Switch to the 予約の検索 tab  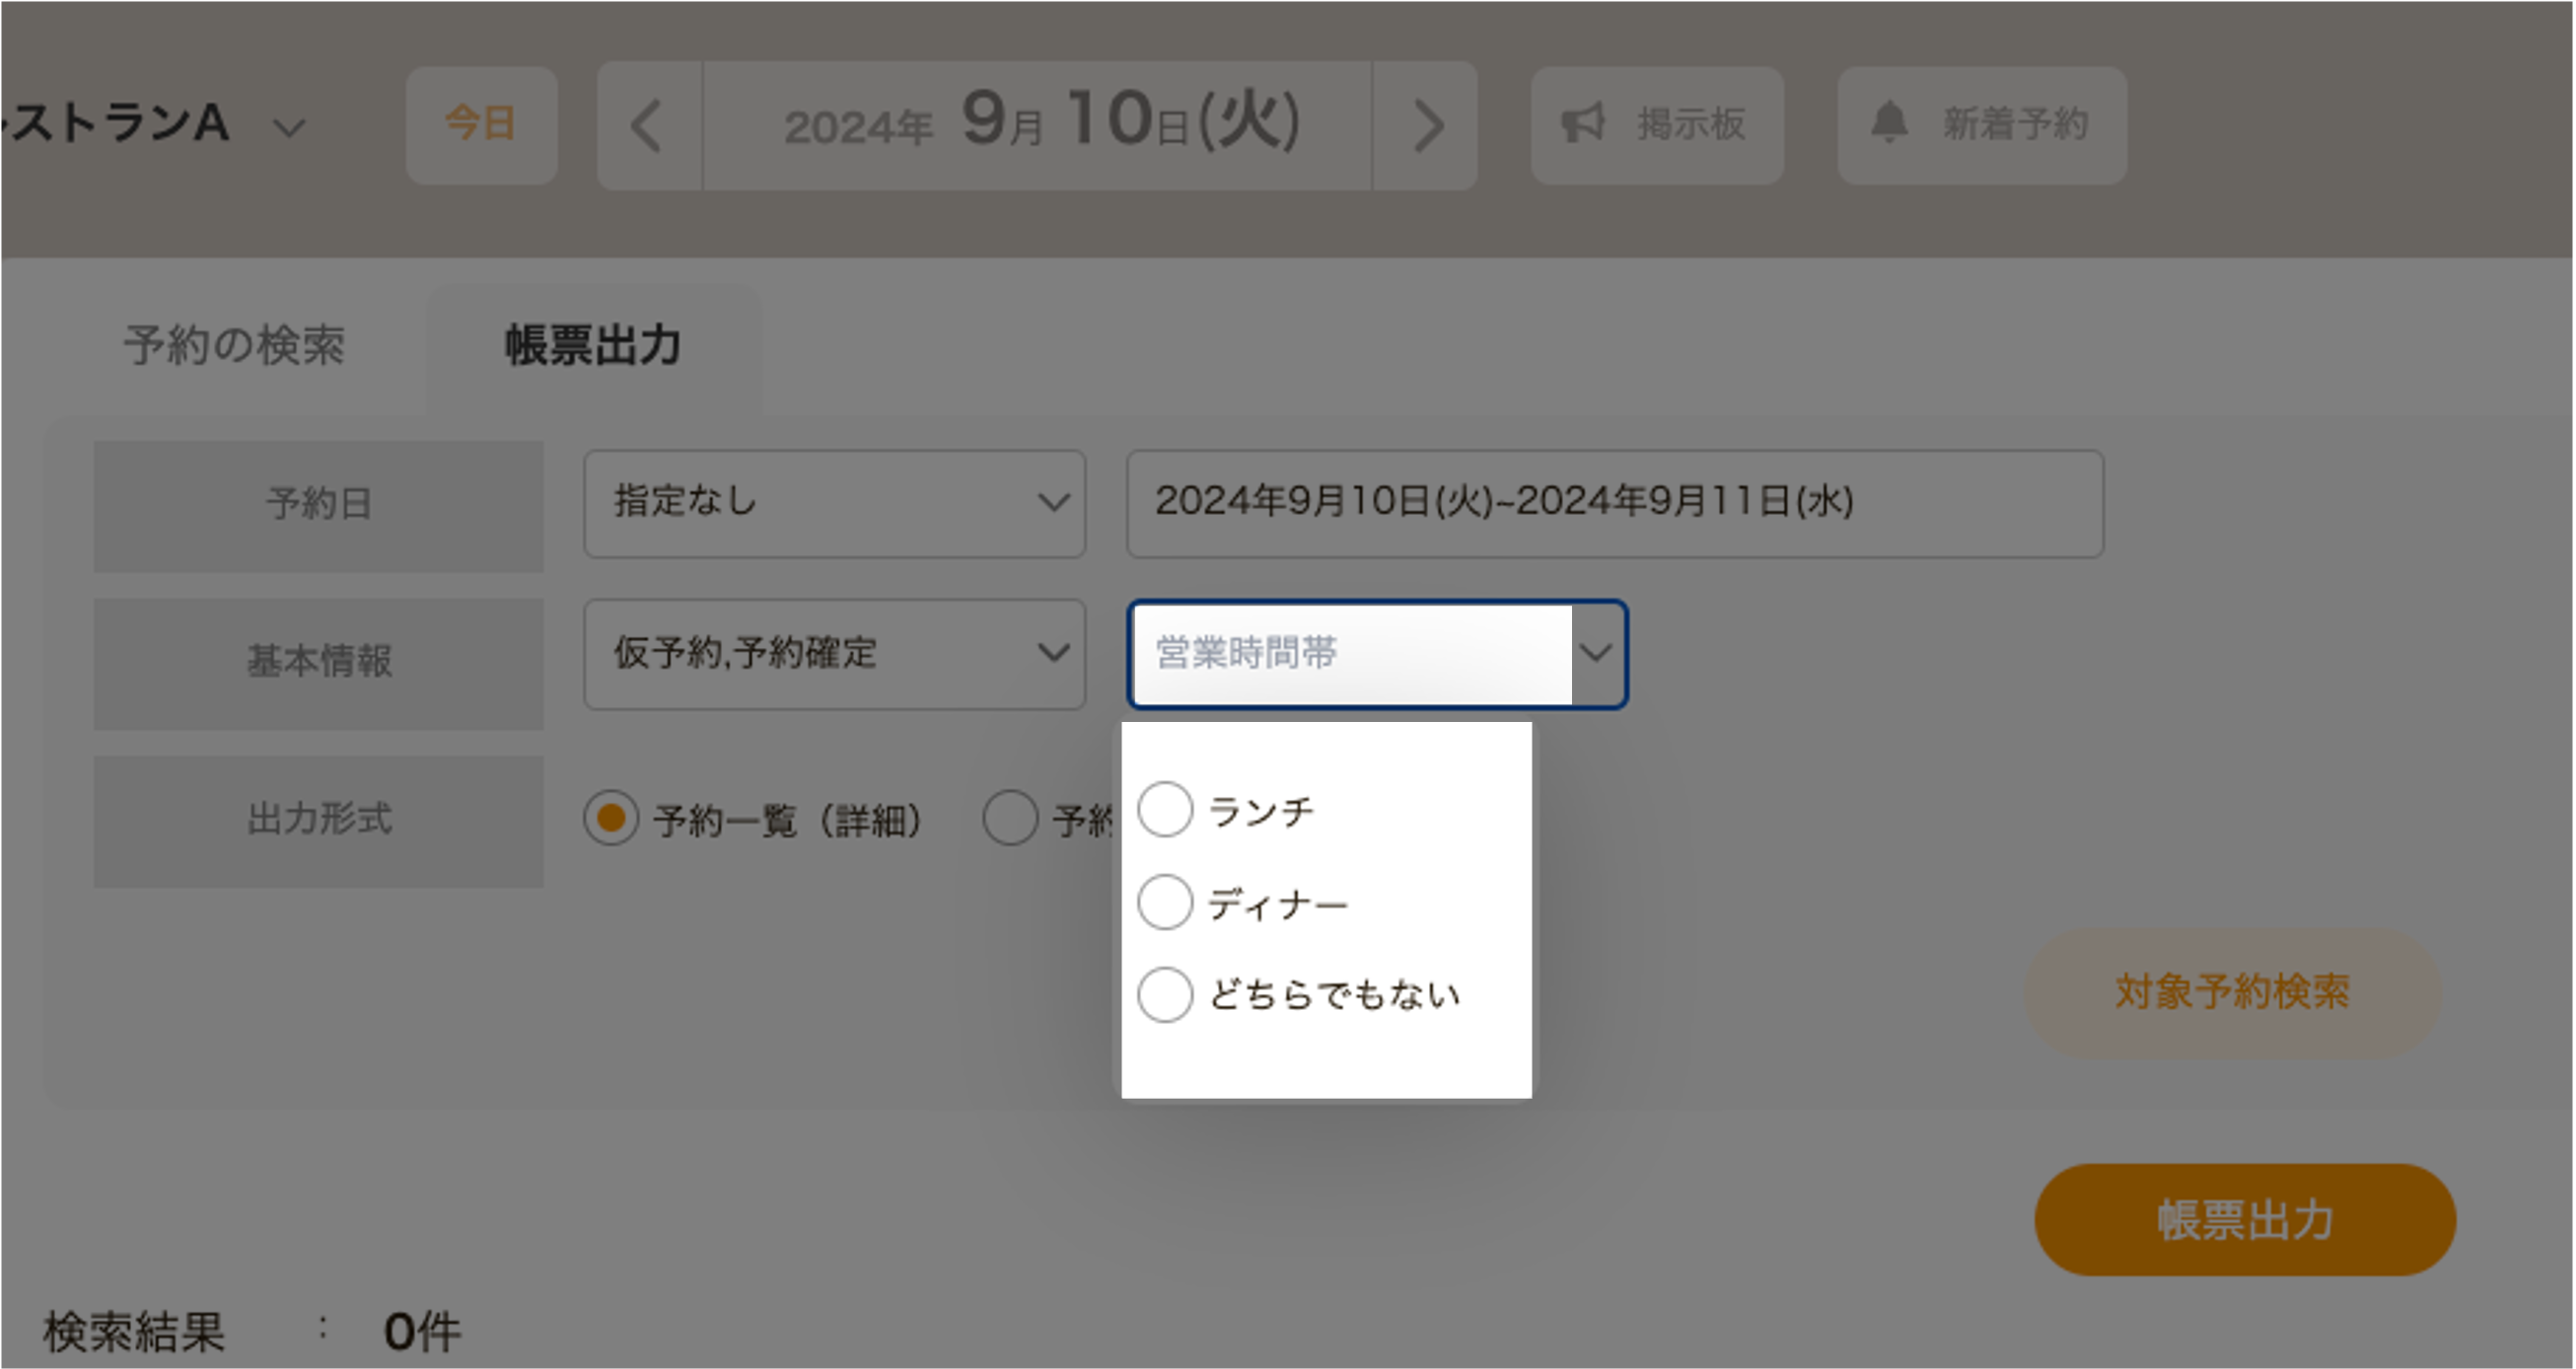[x=234, y=346]
